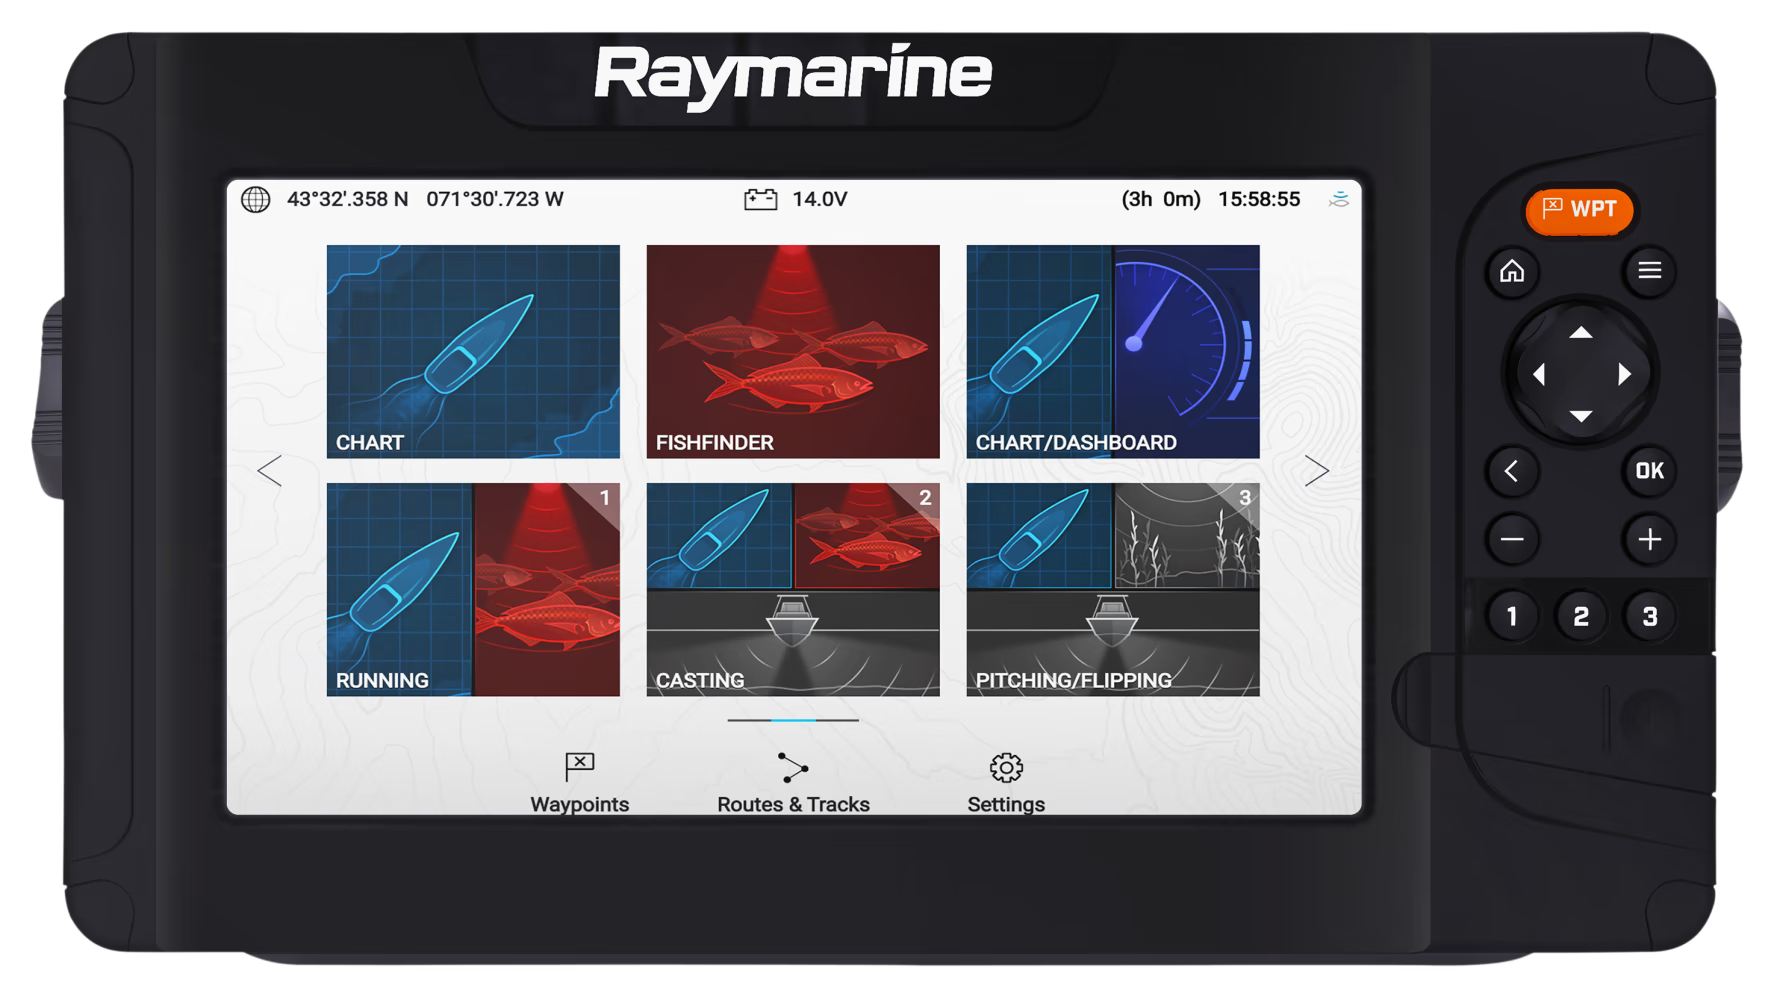Tap the directional pad up arrow
Viewport: 1774px width, 997px height.
click(x=1581, y=333)
